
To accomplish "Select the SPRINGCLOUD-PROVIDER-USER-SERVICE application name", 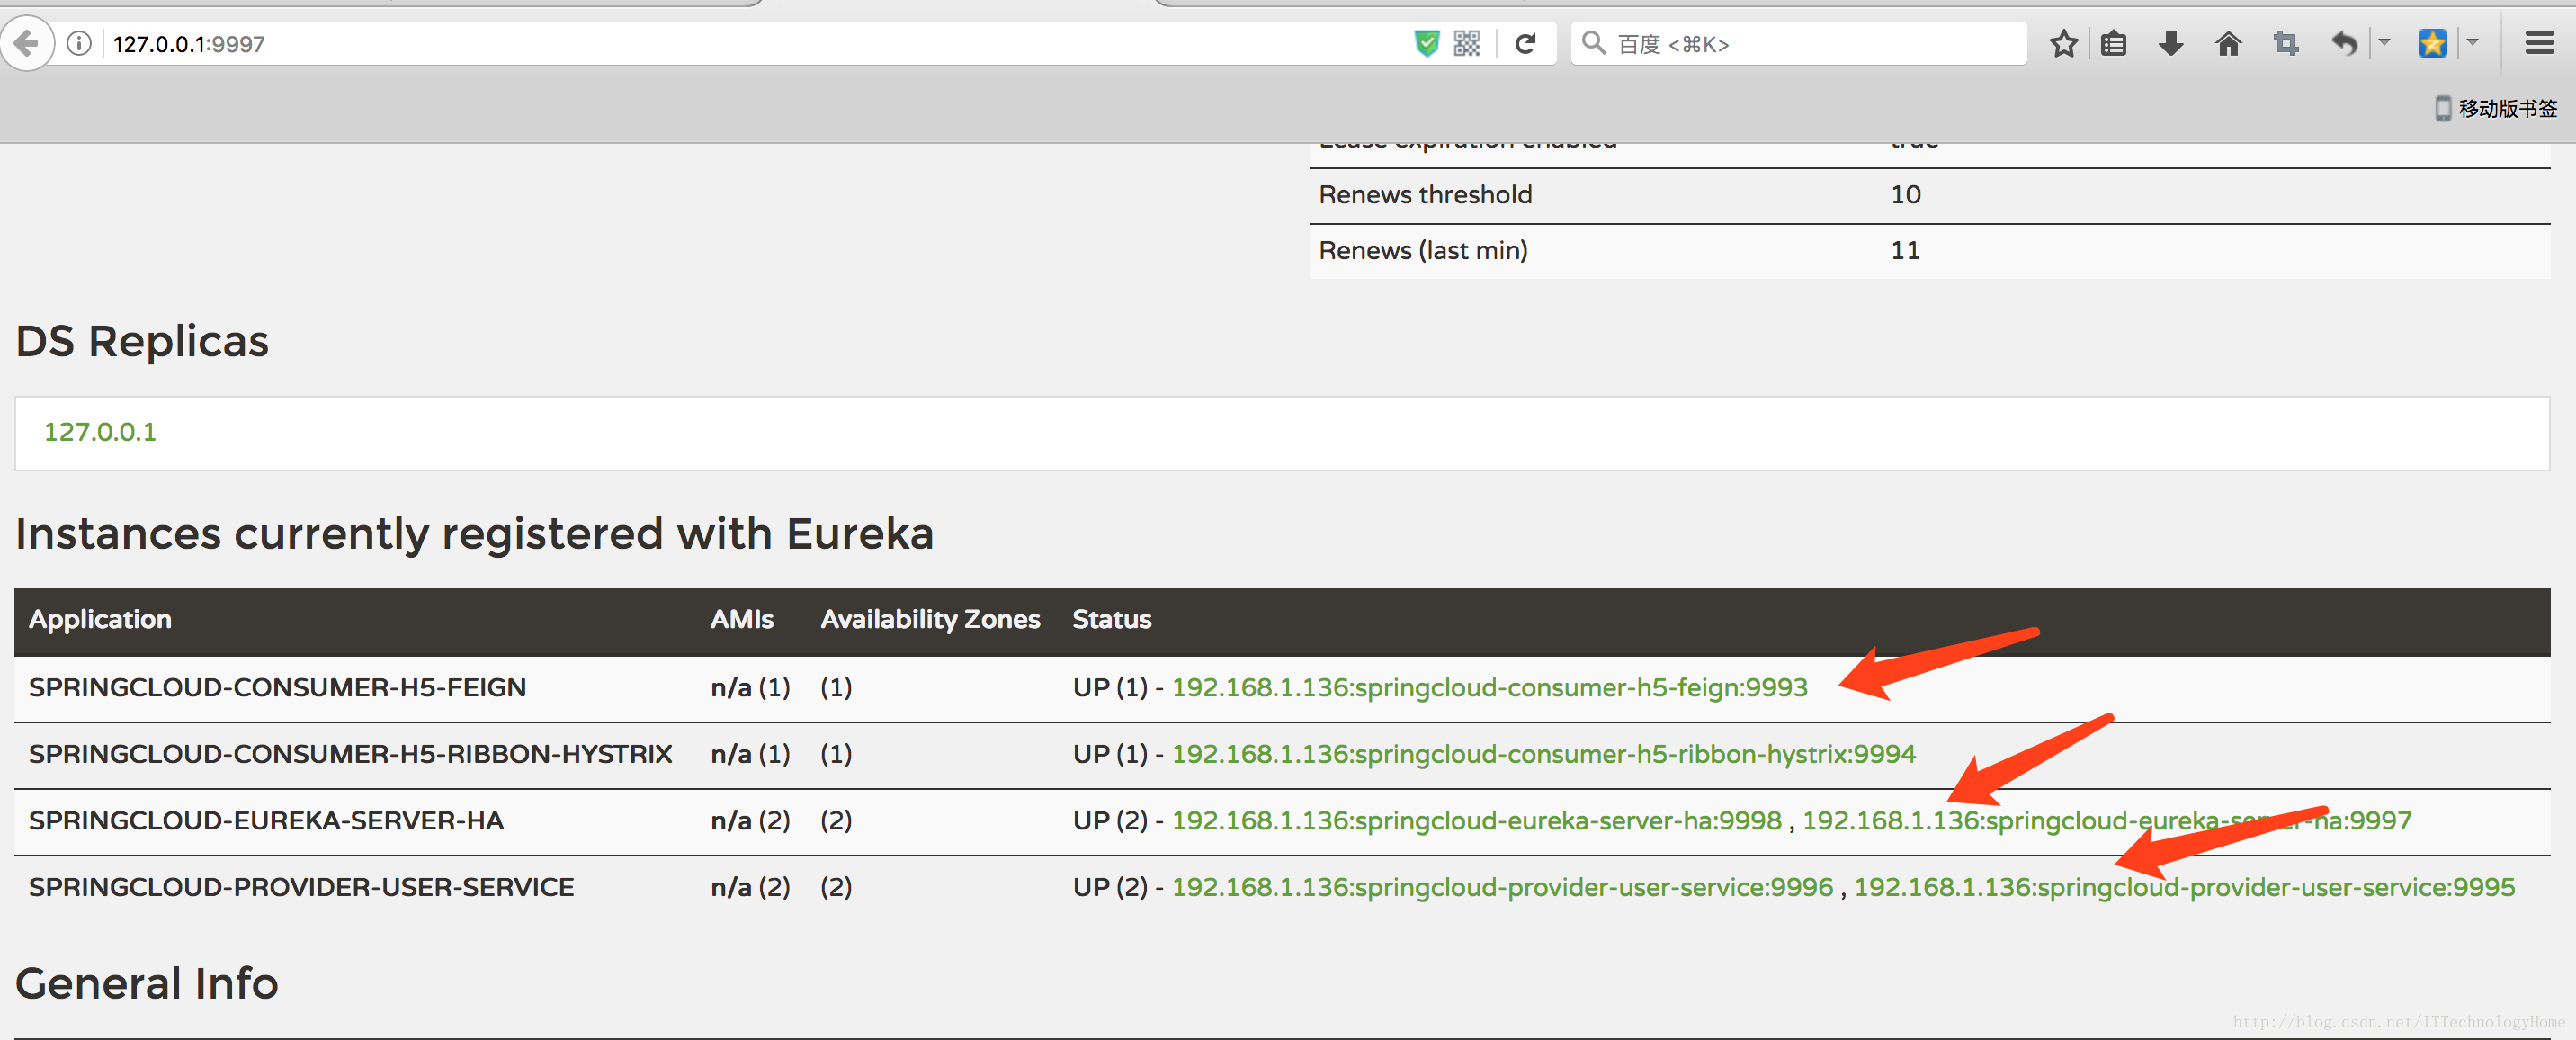I will (x=301, y=887).
